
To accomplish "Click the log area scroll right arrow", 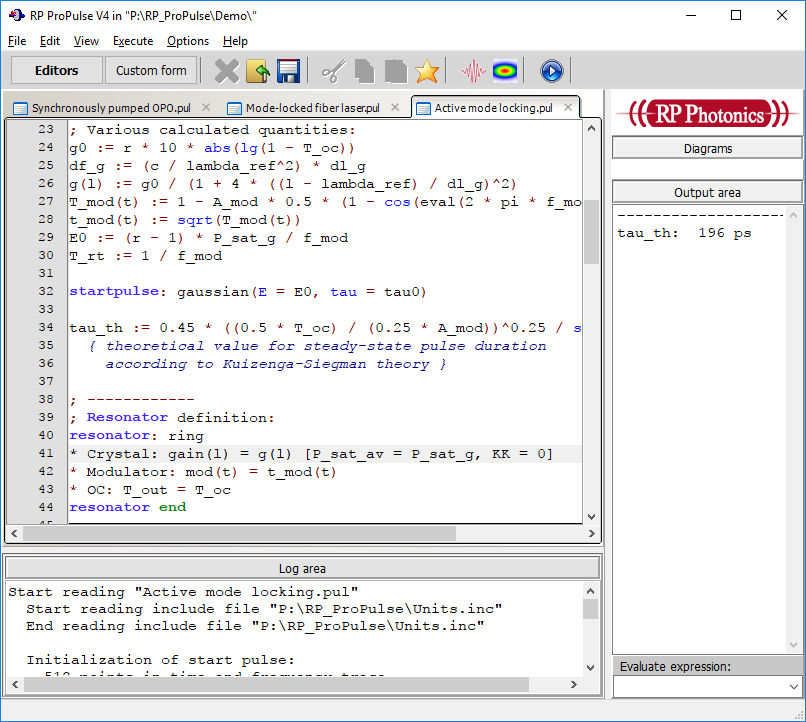I will [574, 684].
